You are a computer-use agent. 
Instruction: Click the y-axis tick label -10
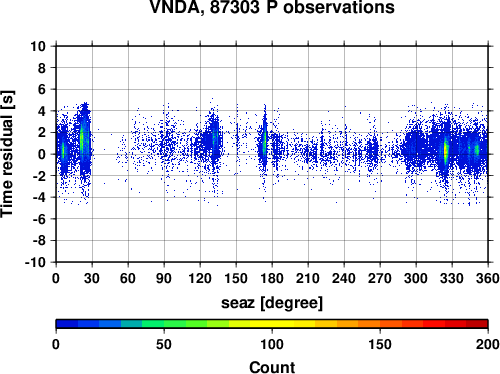click(x=36, y=263)
